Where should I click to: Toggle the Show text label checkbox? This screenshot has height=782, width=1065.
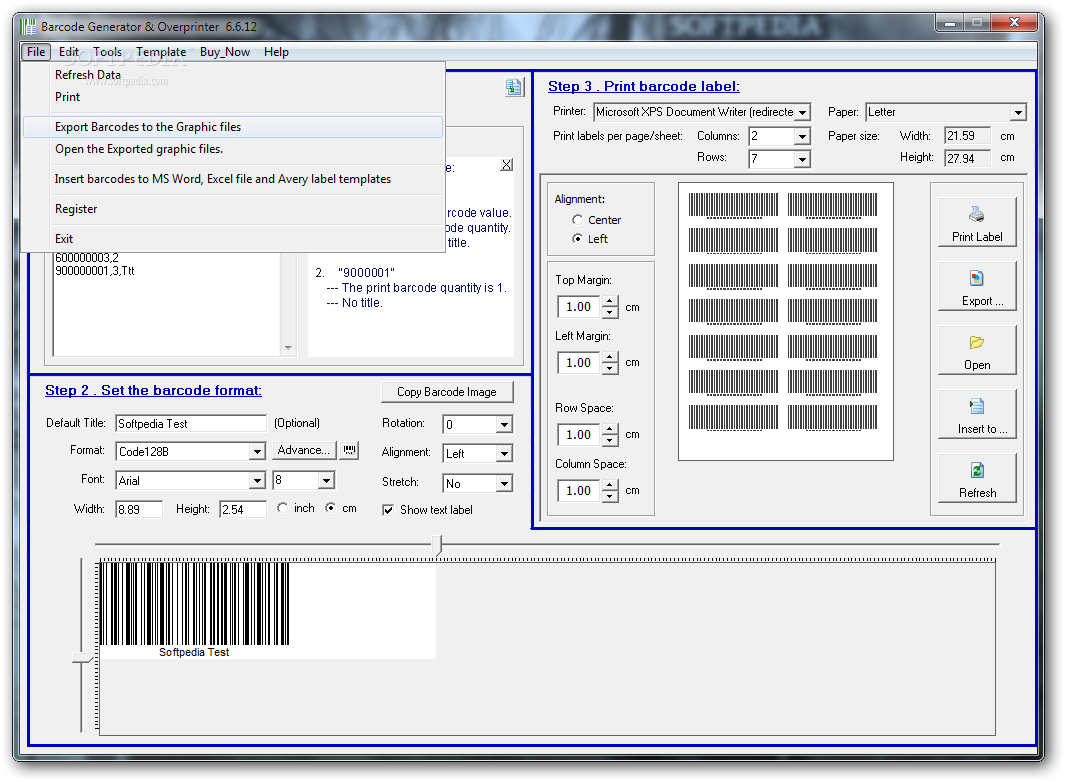388,510
